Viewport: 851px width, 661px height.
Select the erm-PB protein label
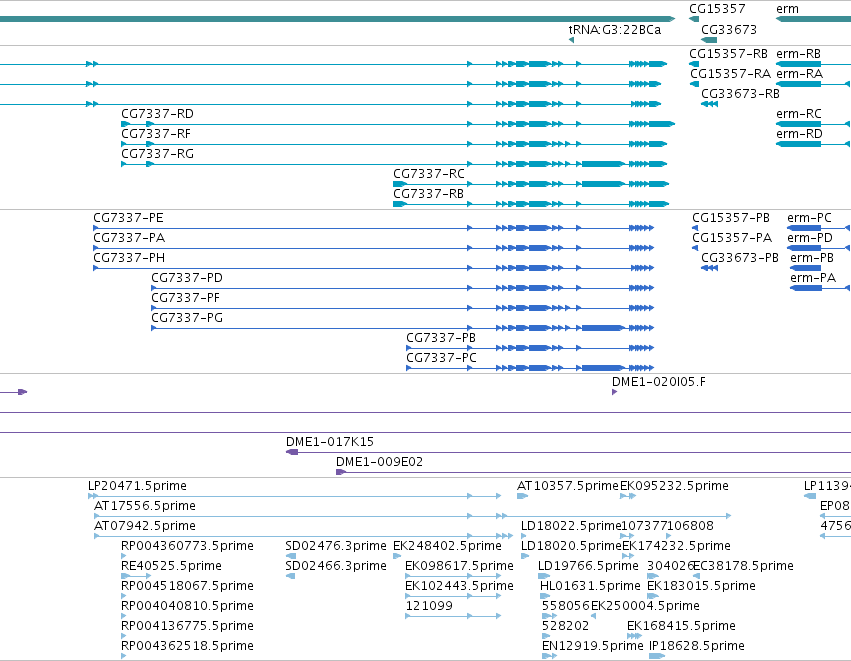coord(812,258)
